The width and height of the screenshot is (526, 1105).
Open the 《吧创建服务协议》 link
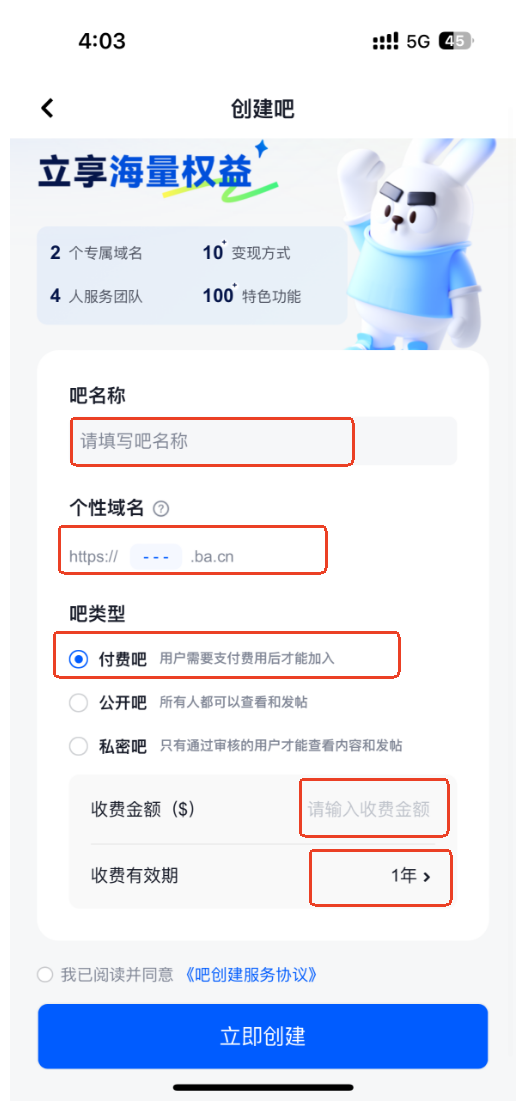pyautogui.click(x=250, y=975)
